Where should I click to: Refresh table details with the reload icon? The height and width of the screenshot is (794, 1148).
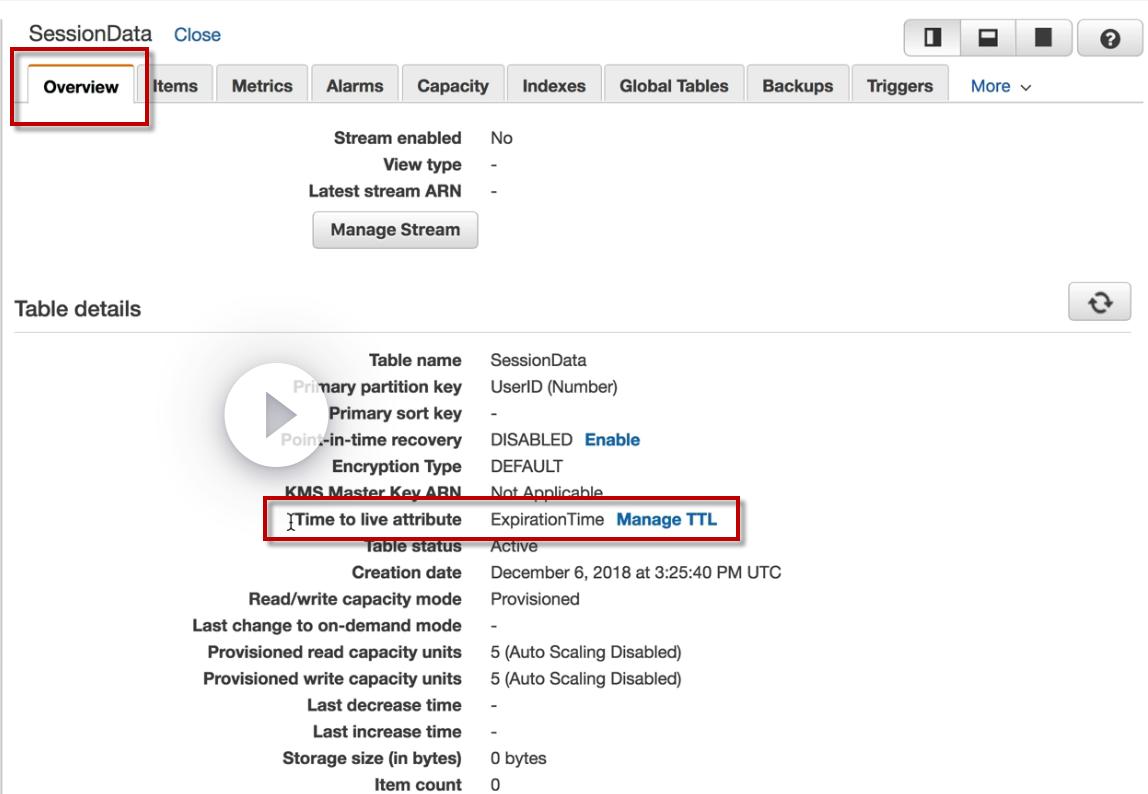(1100, 302)
